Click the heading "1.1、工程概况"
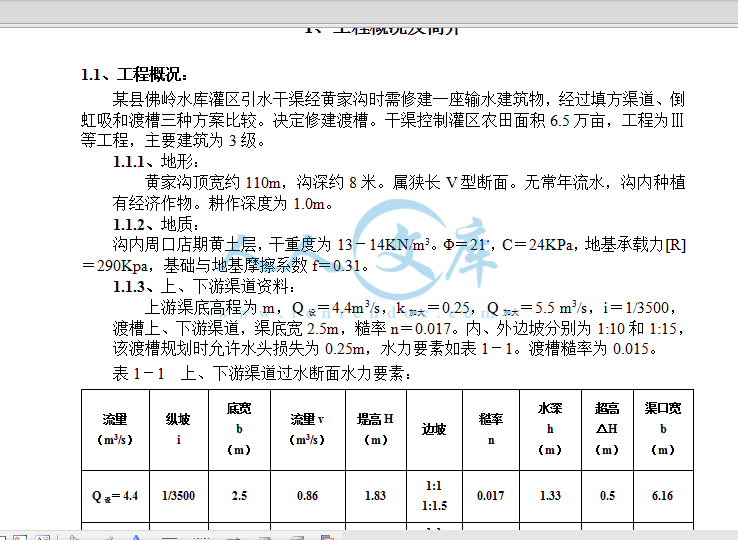Image resolution: width=738 pixels, height=540 pixels. 134,75
